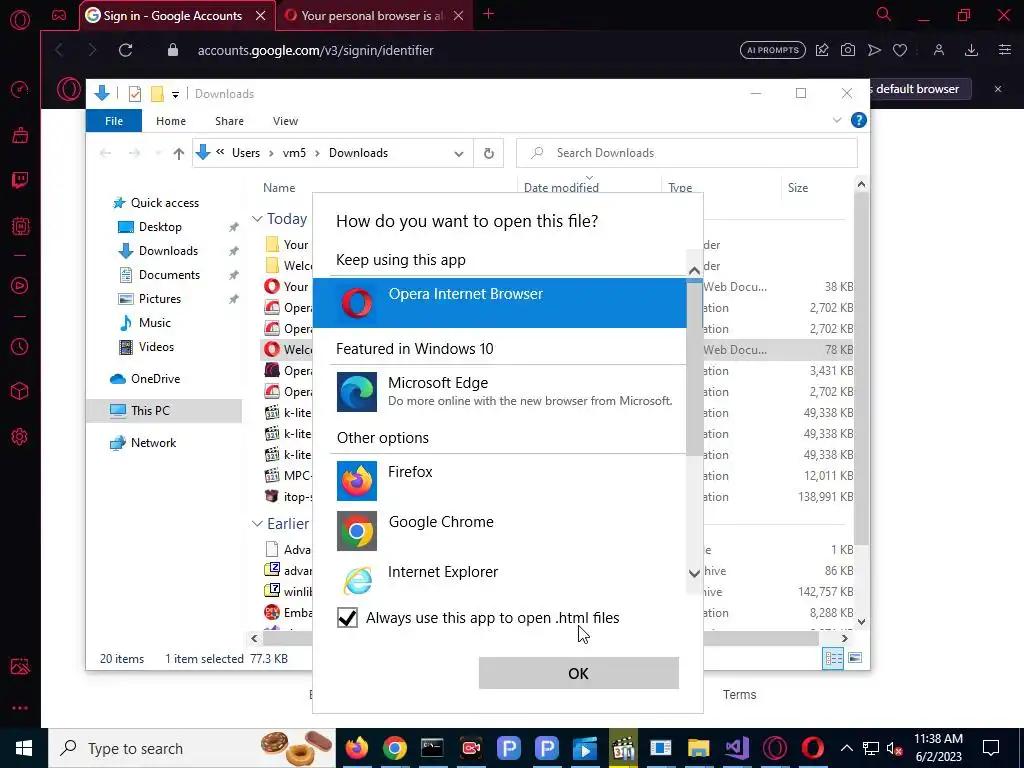Open Explorer help icon
1024x768 pixels.
[x=859, y=120]
